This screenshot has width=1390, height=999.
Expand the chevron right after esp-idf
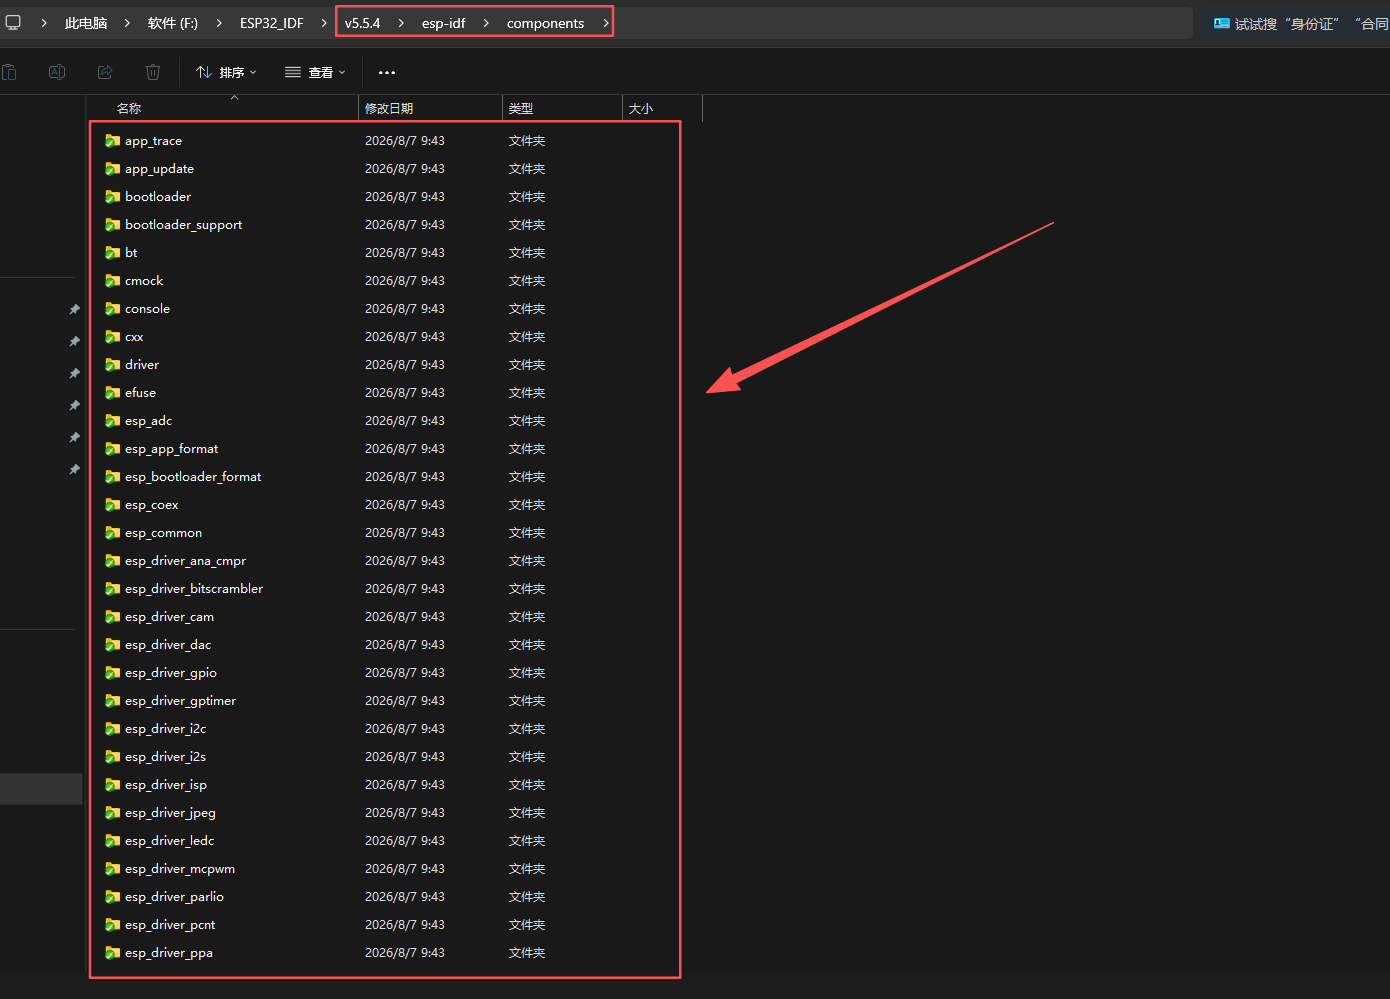486,23
